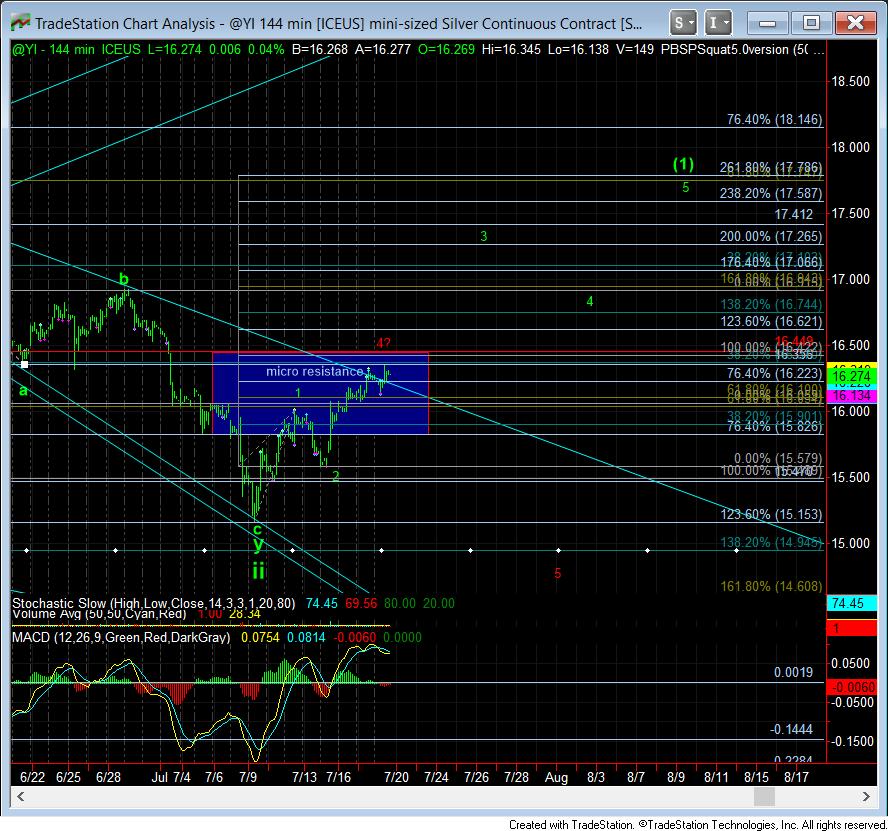Click the MACD indicator title
This screenshot has height=831, width=888.
click(121, 637)
